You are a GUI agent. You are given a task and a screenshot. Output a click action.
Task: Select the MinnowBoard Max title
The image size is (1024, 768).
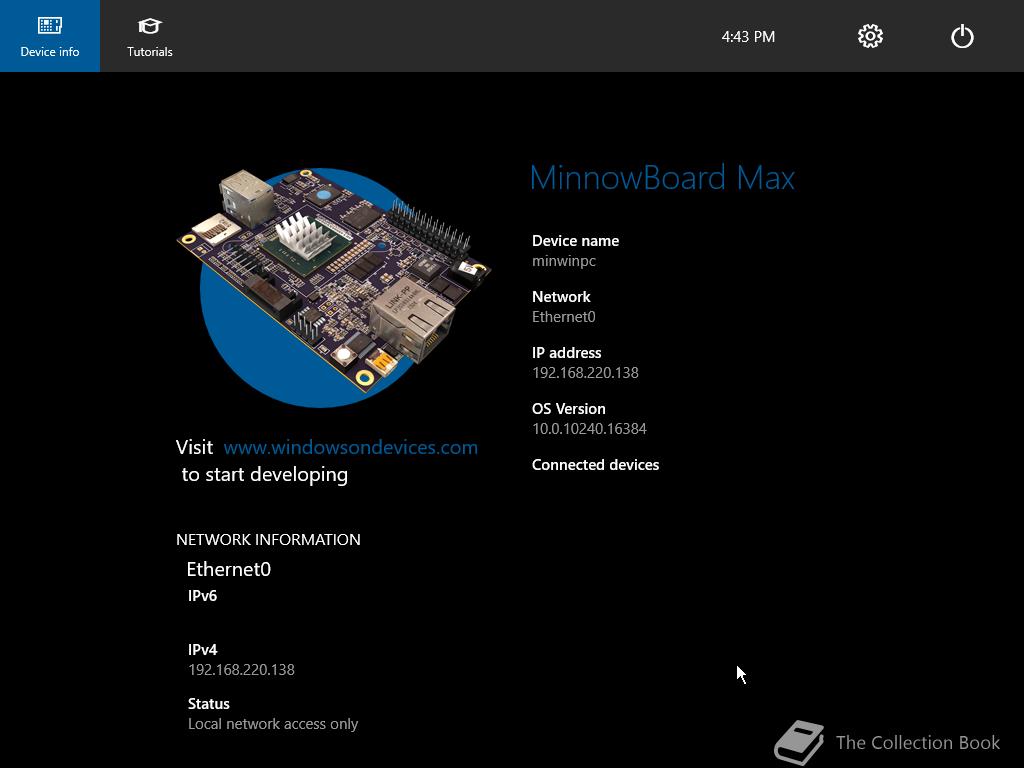click(x=662, y=178)
